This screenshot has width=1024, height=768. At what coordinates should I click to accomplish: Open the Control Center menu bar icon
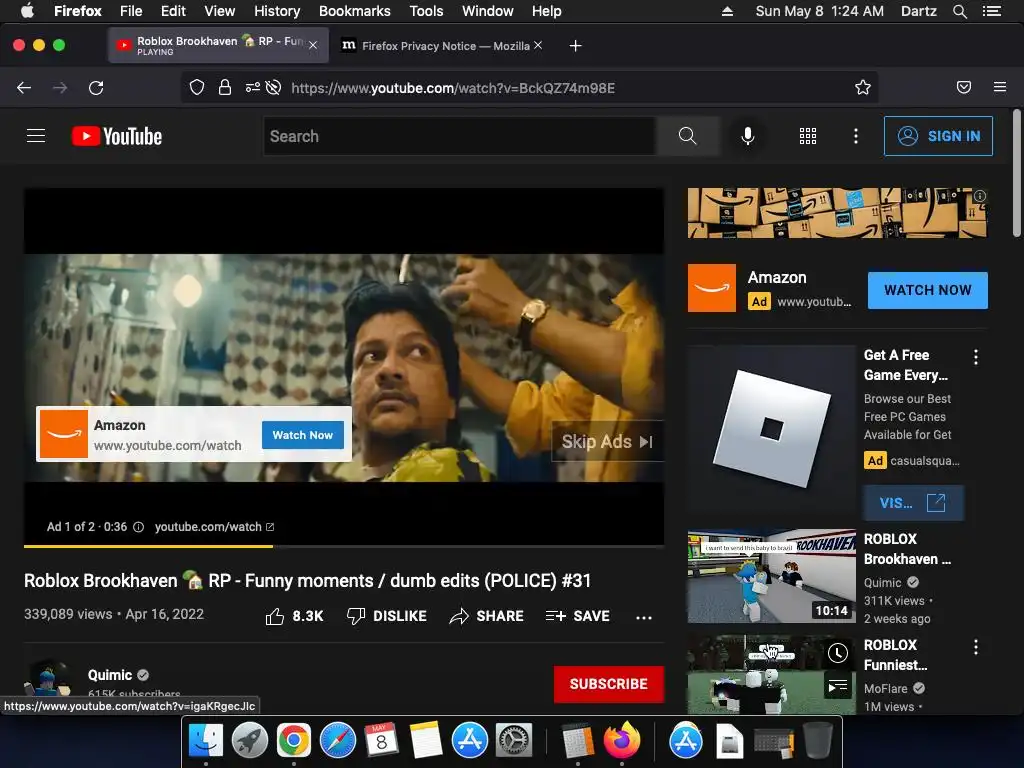pyautogui.click(x=992, y=11)
